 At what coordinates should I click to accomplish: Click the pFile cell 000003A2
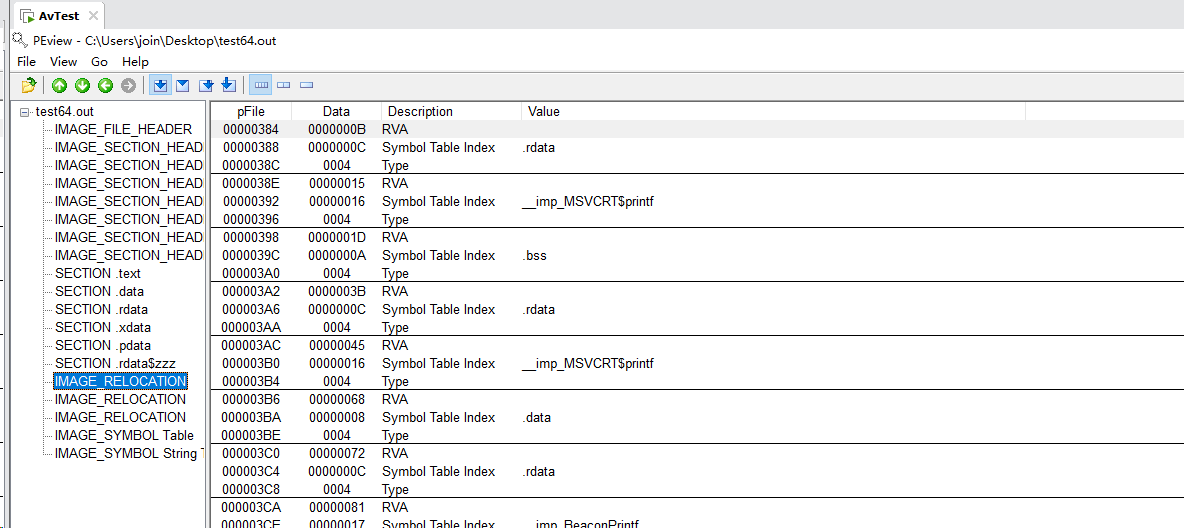[251, 292]
